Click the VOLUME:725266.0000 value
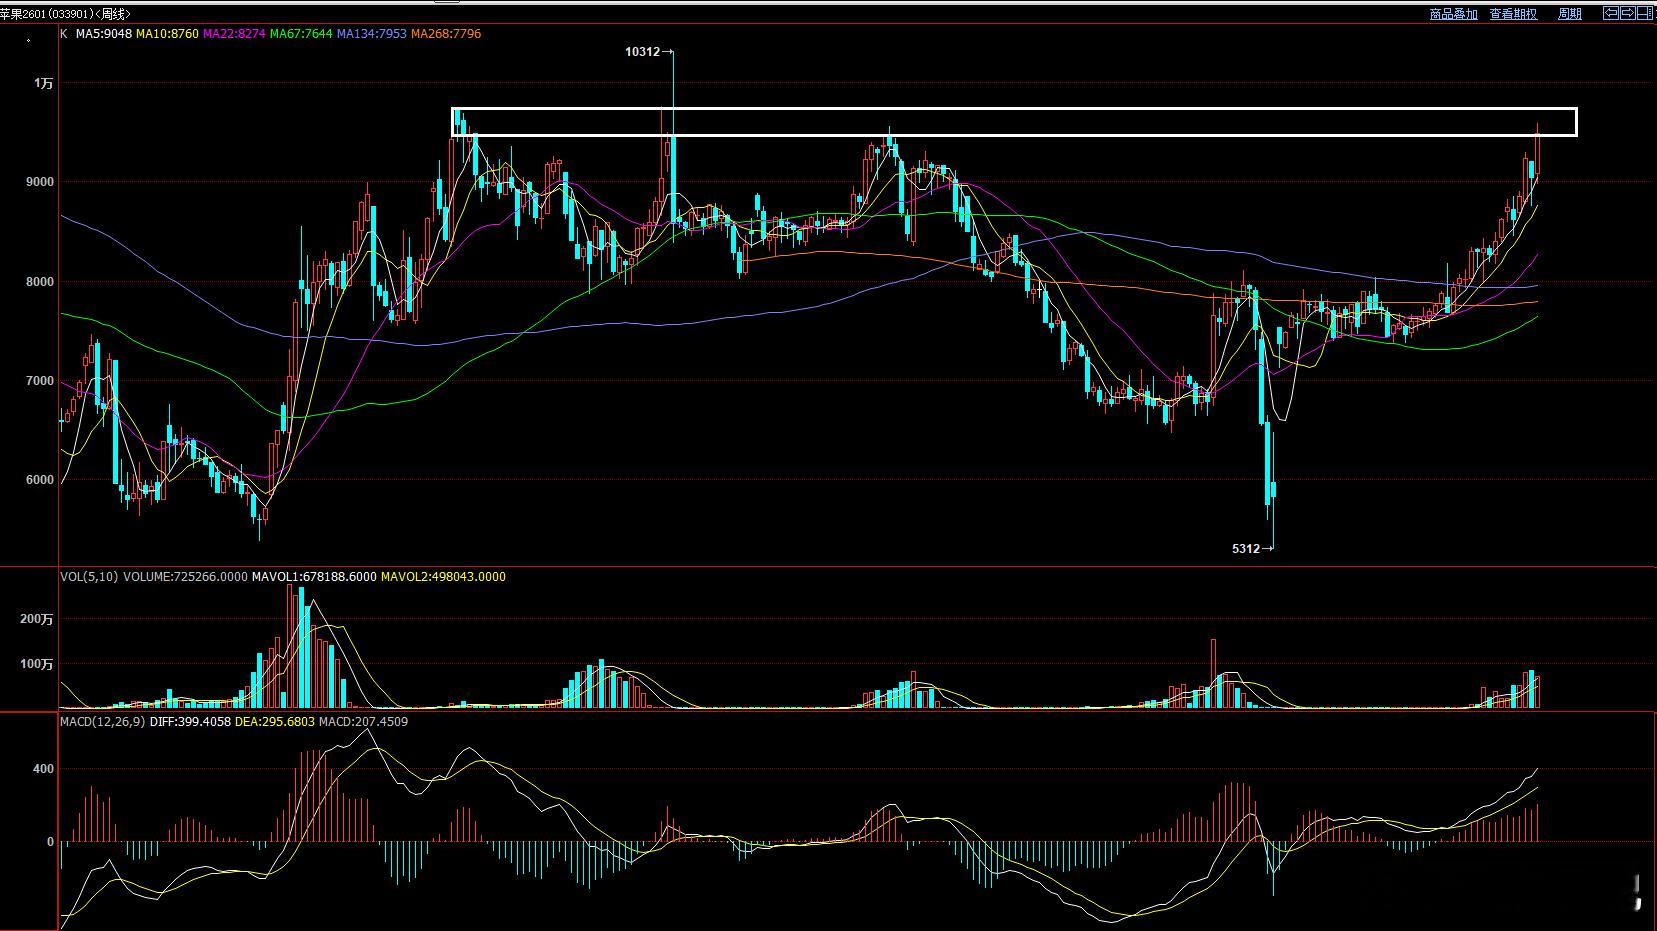The image size is (1657, 931). pos(185,577)
